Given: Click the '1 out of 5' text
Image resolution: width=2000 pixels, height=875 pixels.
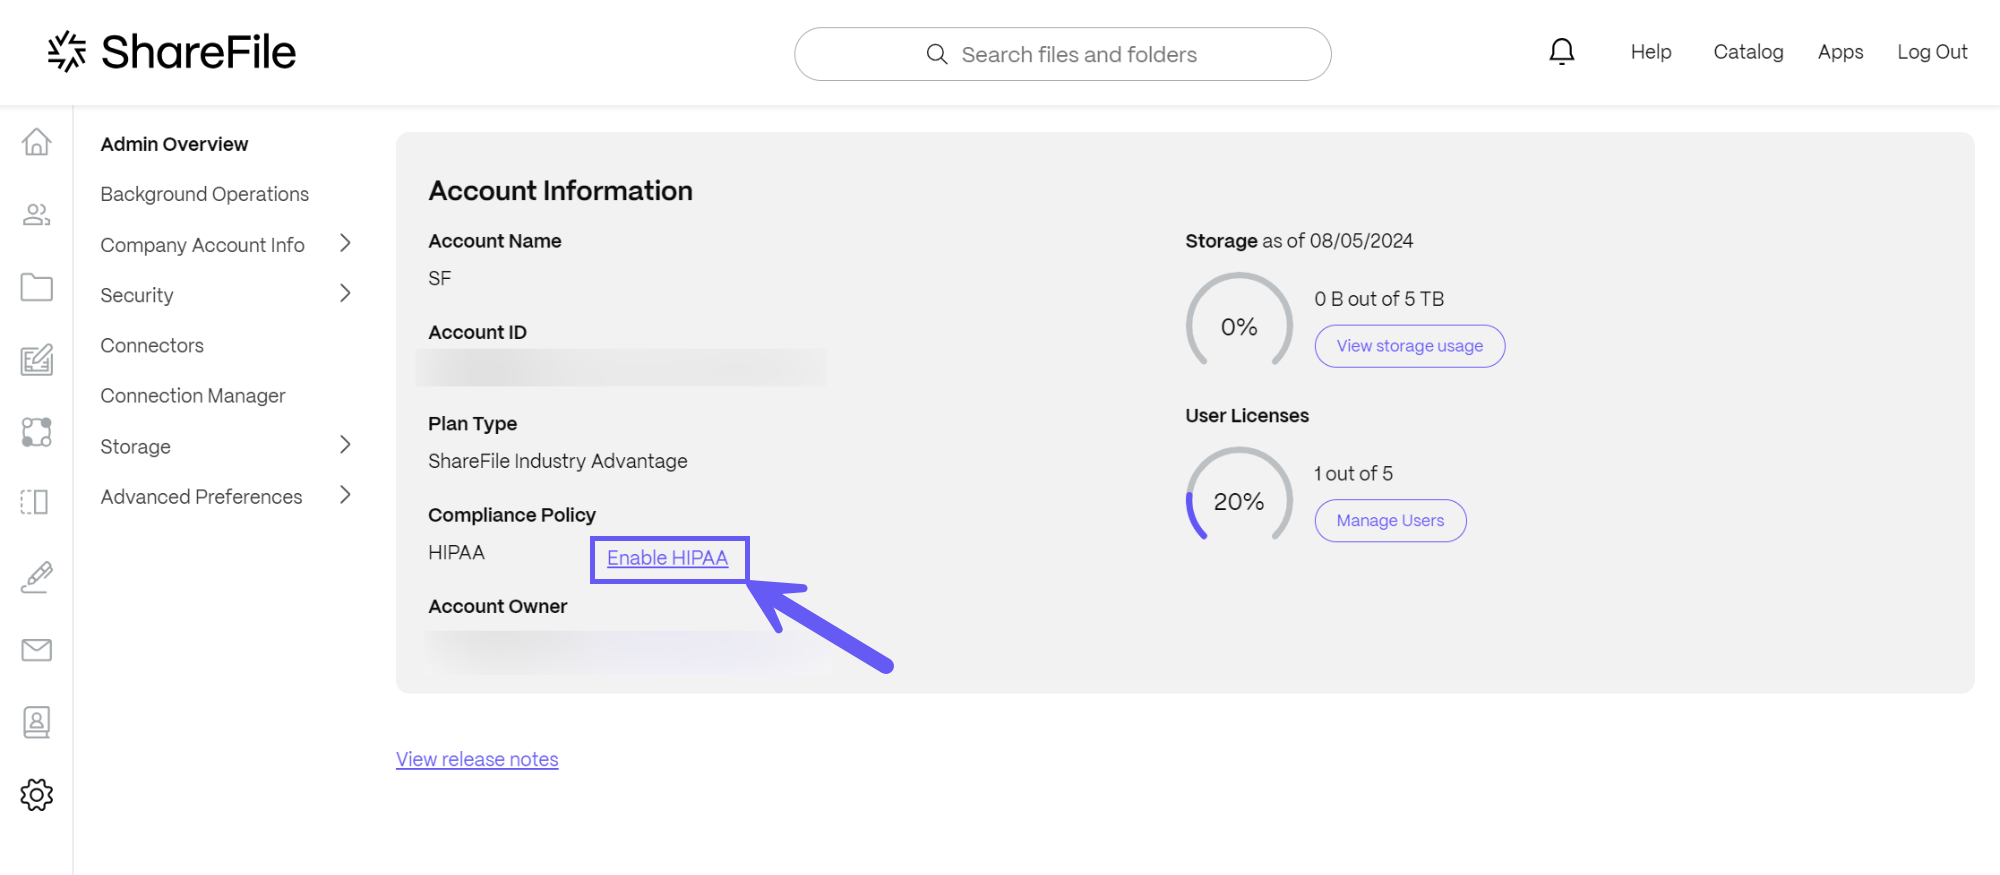Looking at the screenshot, I should tap(1353, 474).
